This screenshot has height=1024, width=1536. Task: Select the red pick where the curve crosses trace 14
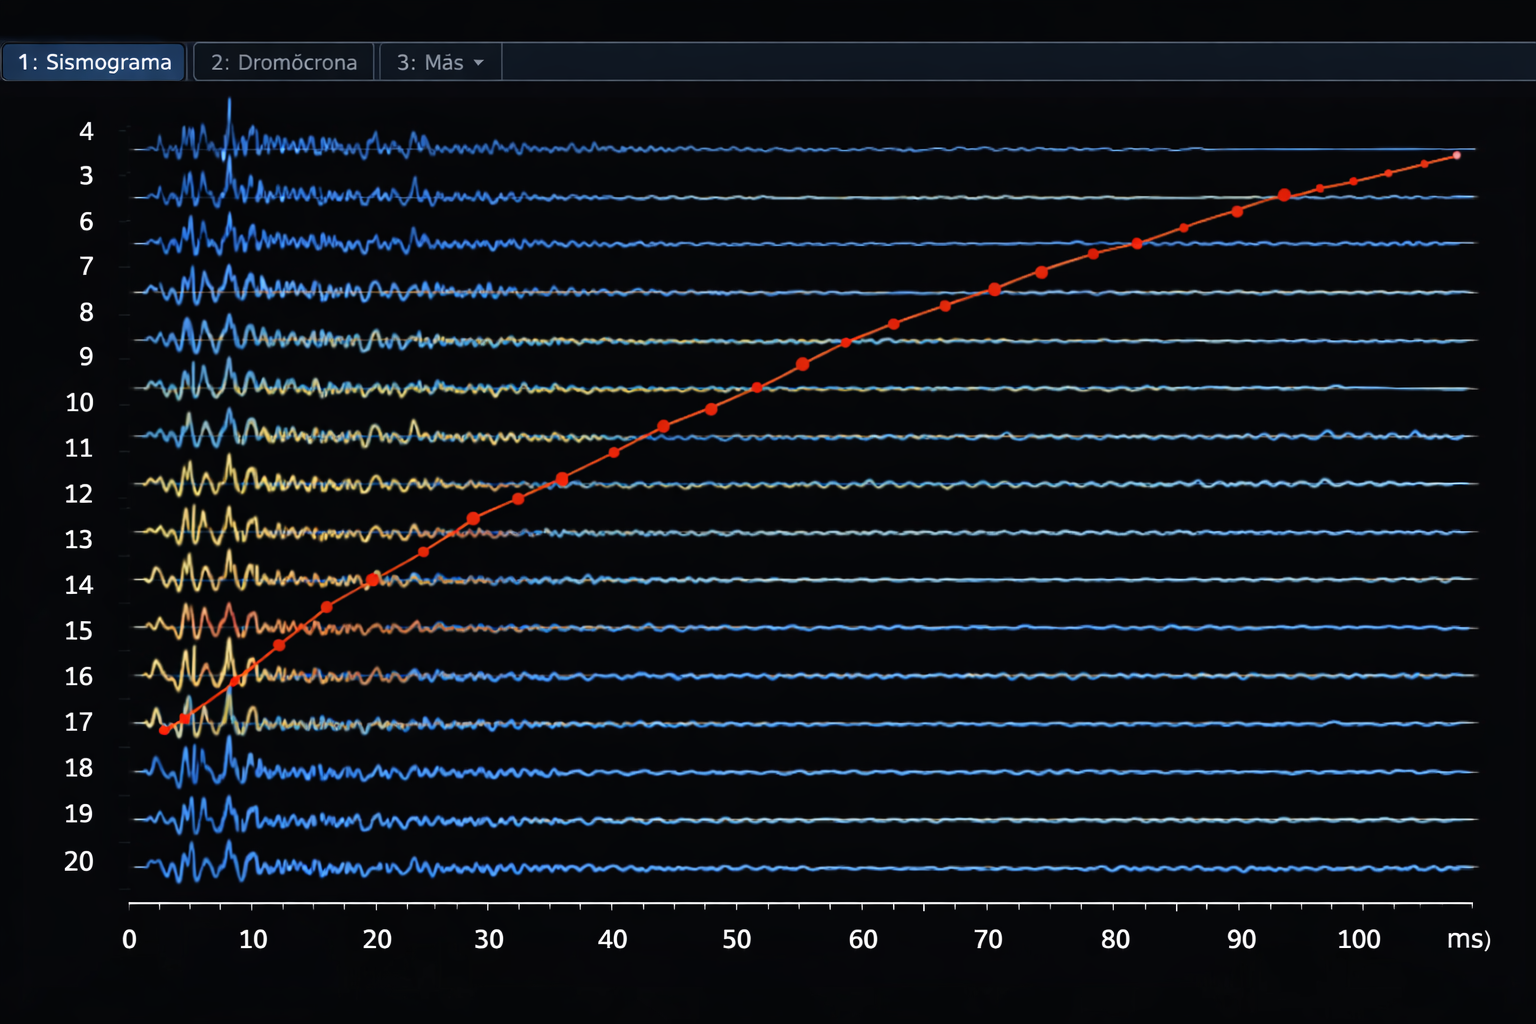(x=373, y=579)
